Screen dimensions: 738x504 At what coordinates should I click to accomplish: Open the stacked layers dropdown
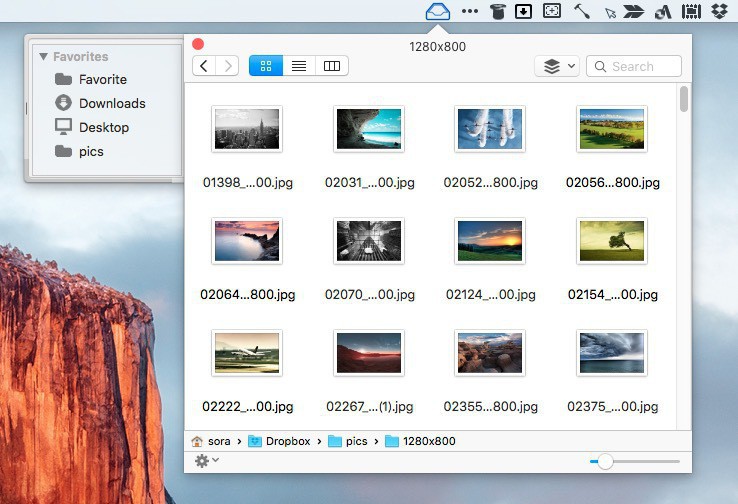(x=557, y=66)
